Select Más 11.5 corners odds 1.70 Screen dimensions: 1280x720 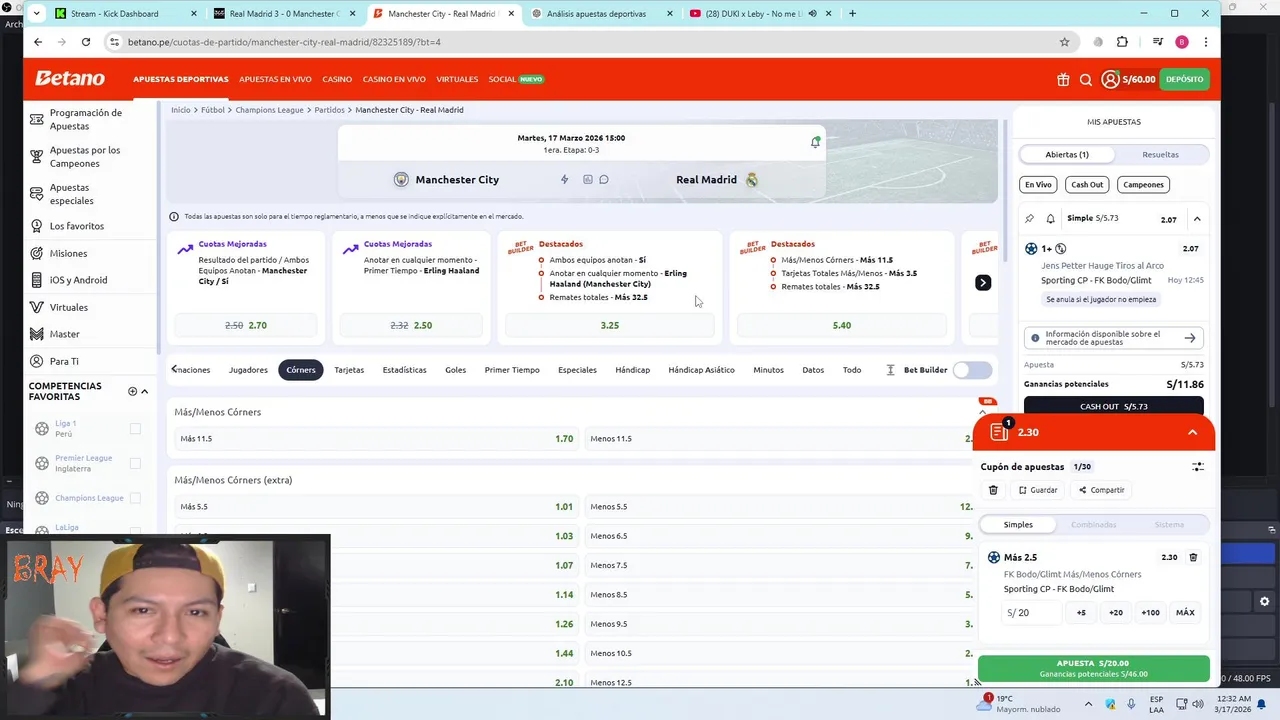(x=376, y=439)
